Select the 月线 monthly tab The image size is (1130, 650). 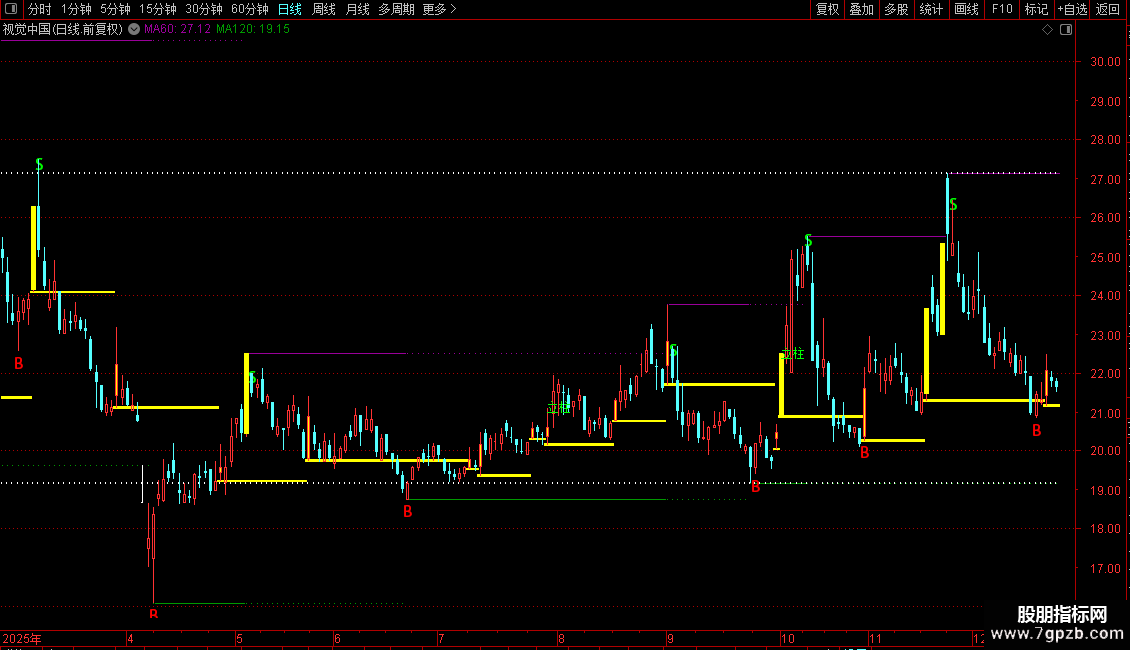(x=357, y=9)
